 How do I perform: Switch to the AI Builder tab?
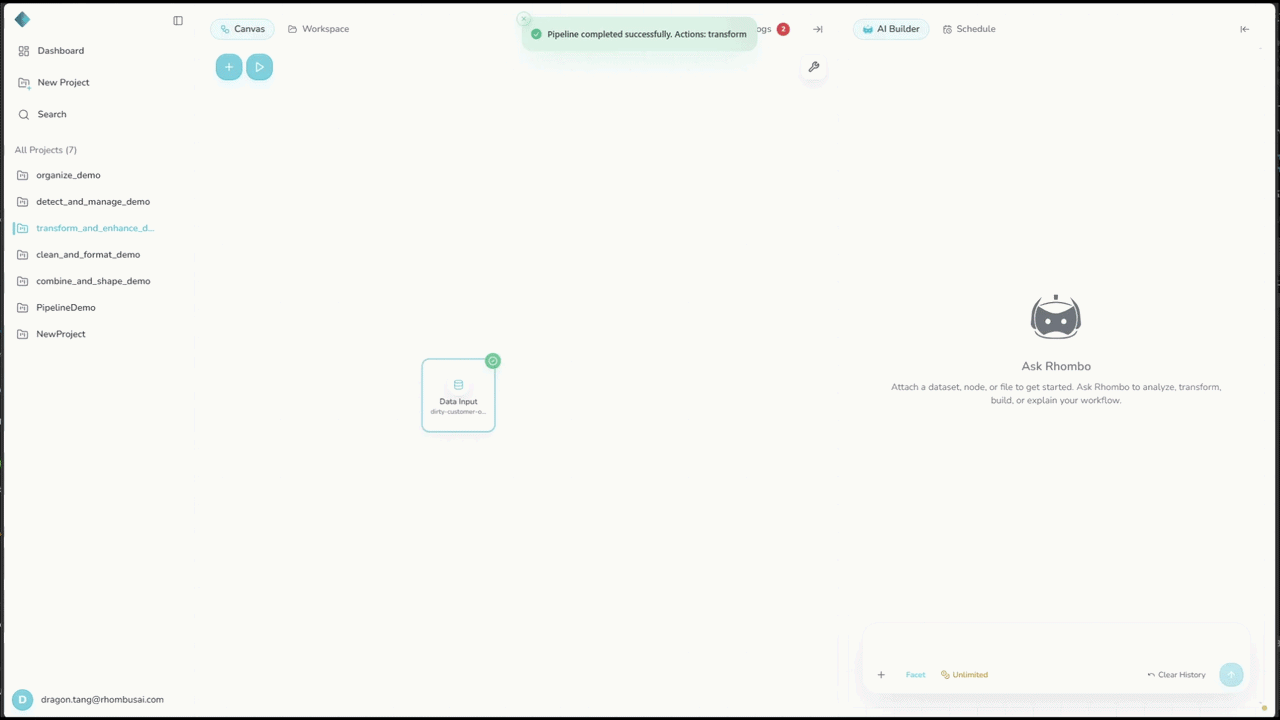coord(891,29)
